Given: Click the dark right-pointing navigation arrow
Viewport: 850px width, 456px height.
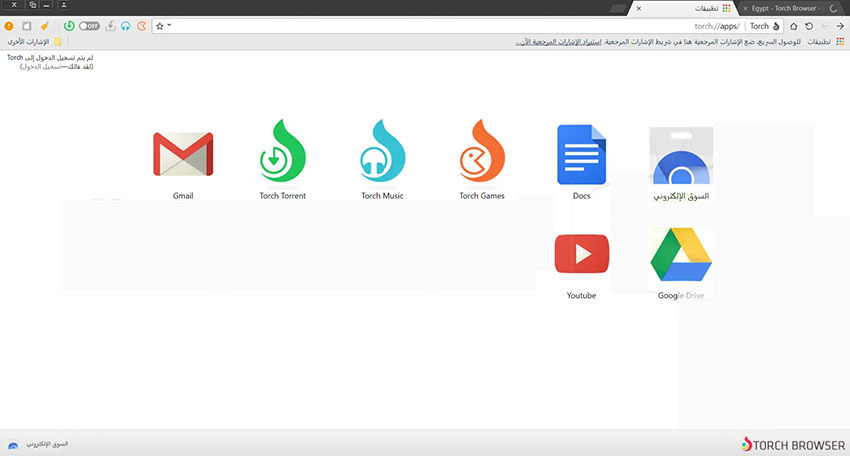Looking at the screenshot, I should (x=840, y=26).
